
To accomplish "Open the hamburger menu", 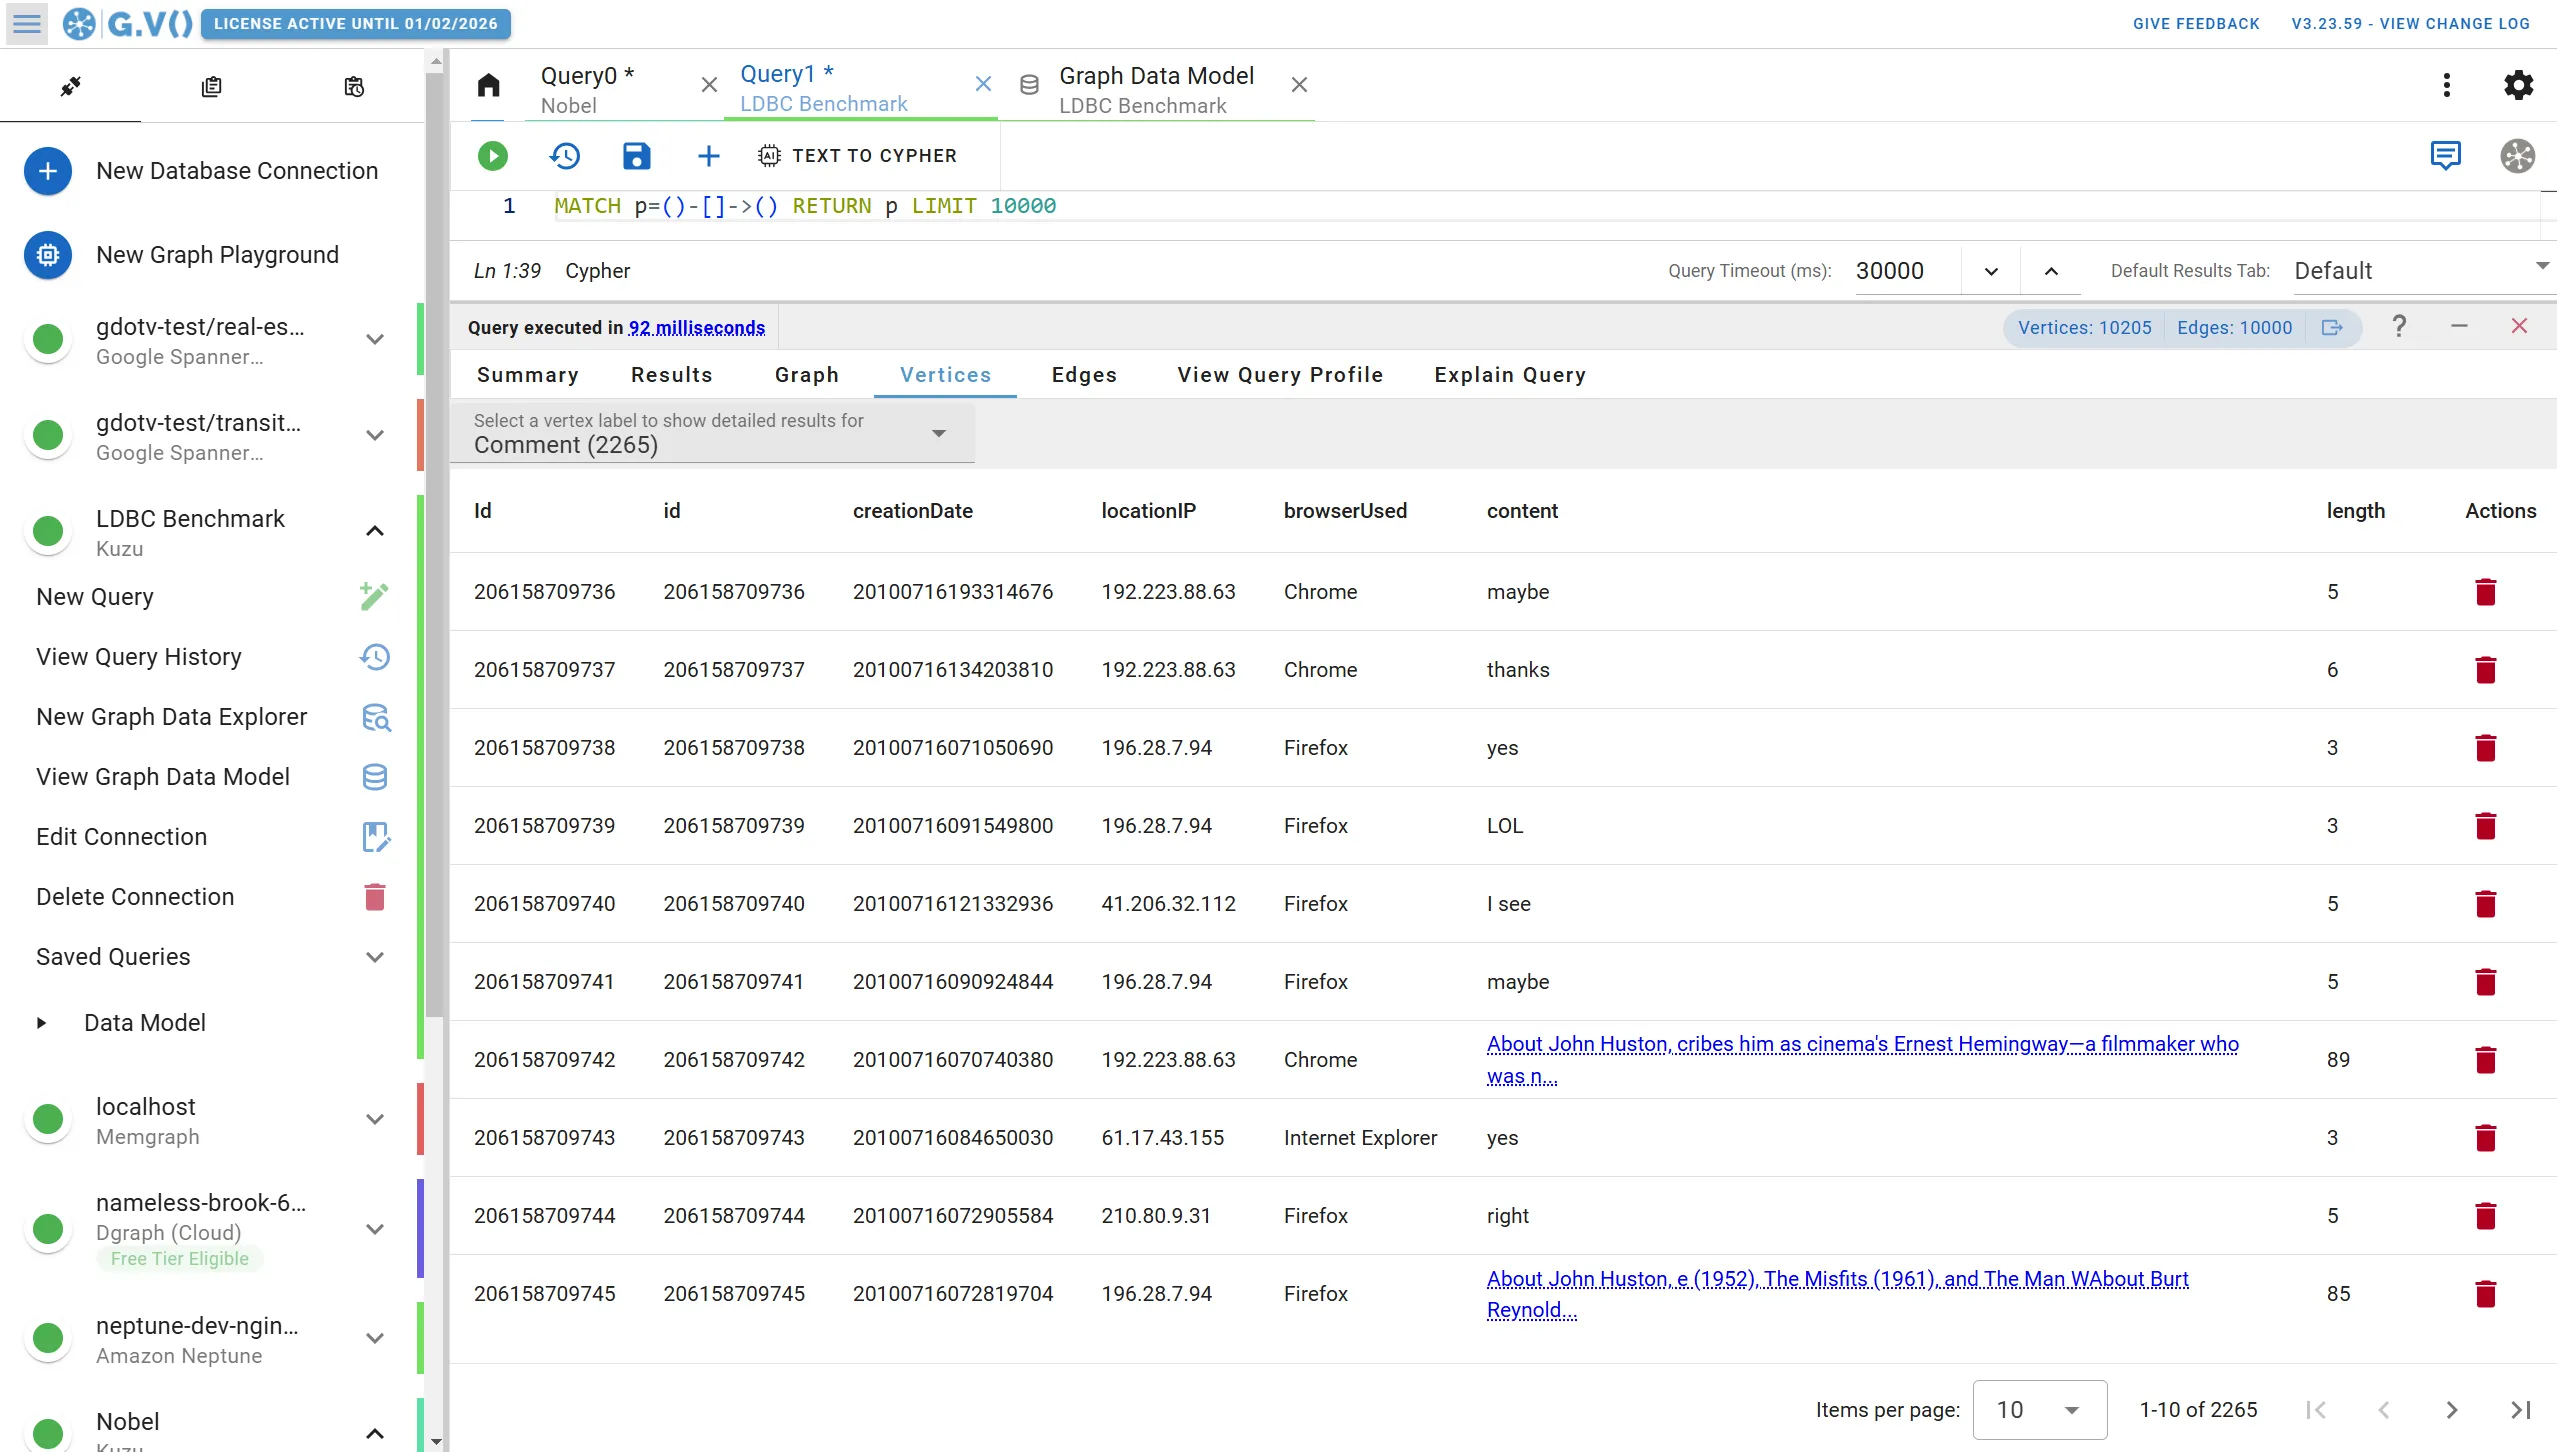I will coord(27,23).
